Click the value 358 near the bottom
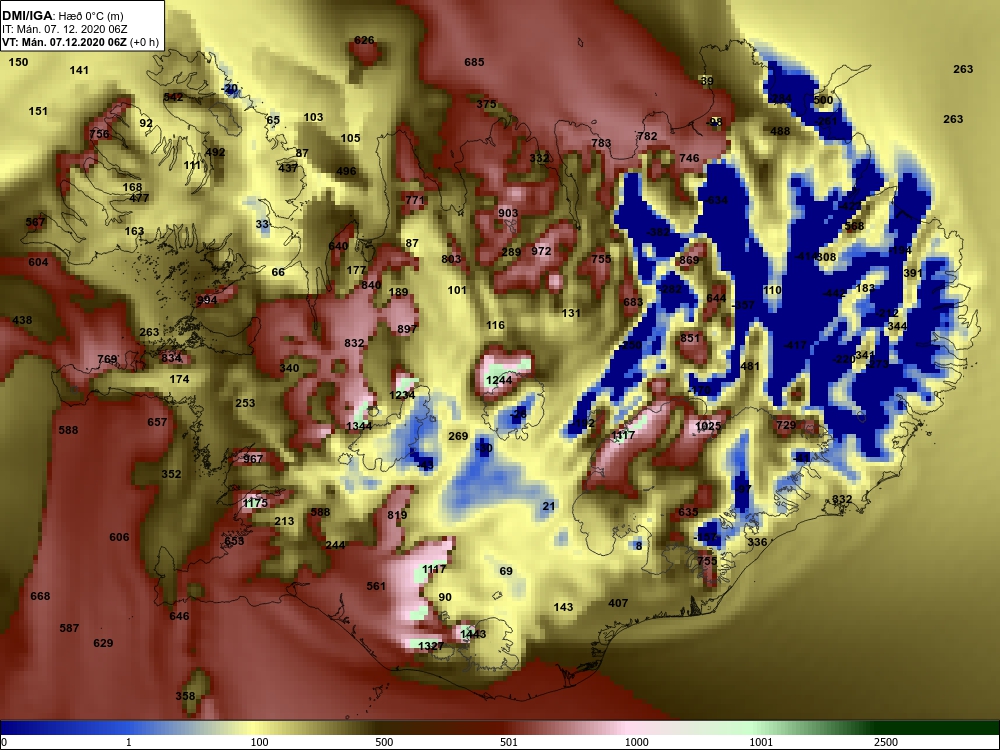 tap(185, 696)
